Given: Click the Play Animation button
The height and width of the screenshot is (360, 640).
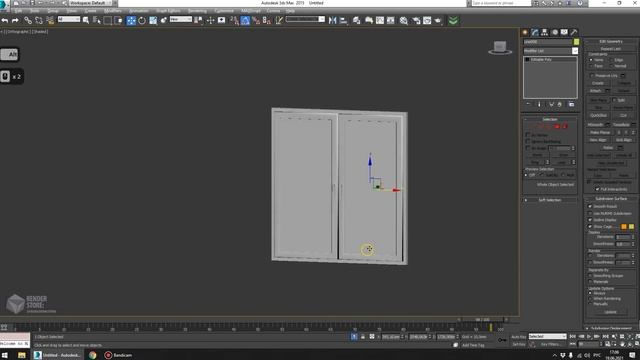Looking at the screenshot, I should click(x=589, y=336).
